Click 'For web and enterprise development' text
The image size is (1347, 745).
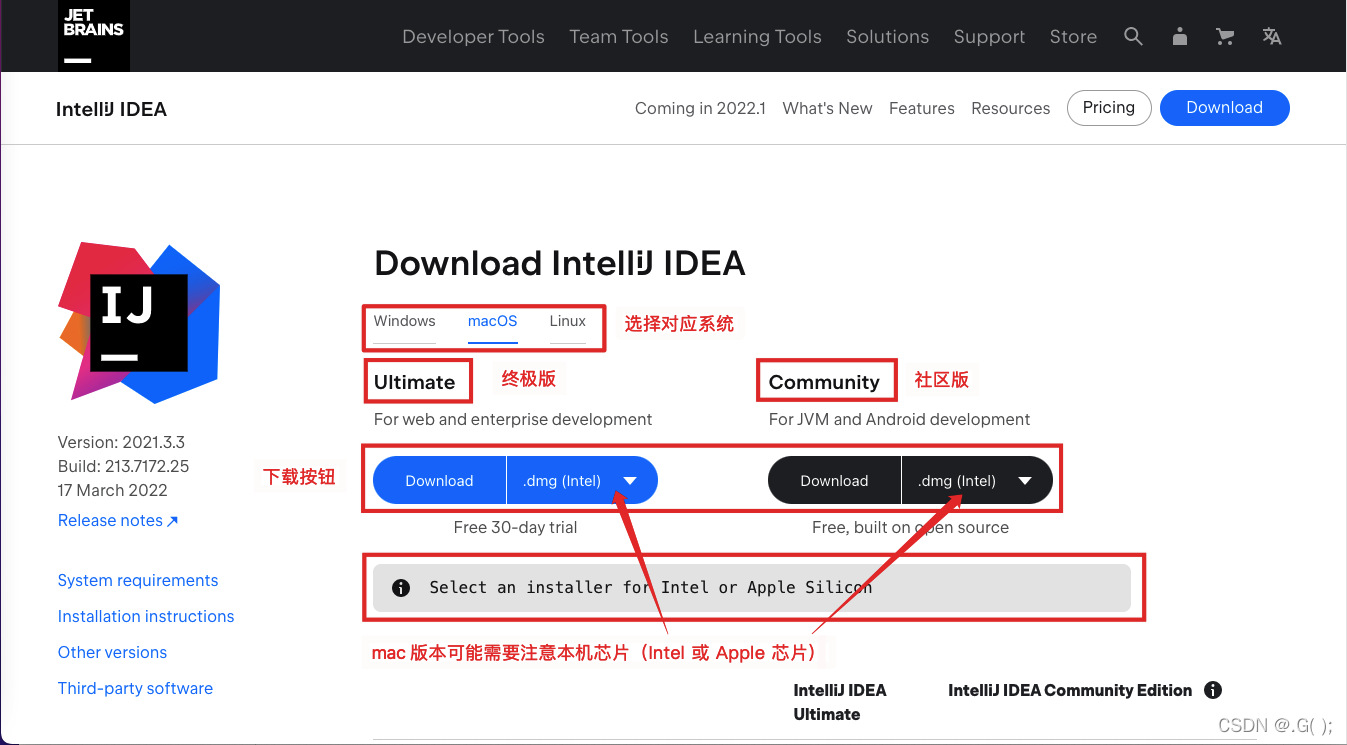pyautogui.click(x=513, y=420)
